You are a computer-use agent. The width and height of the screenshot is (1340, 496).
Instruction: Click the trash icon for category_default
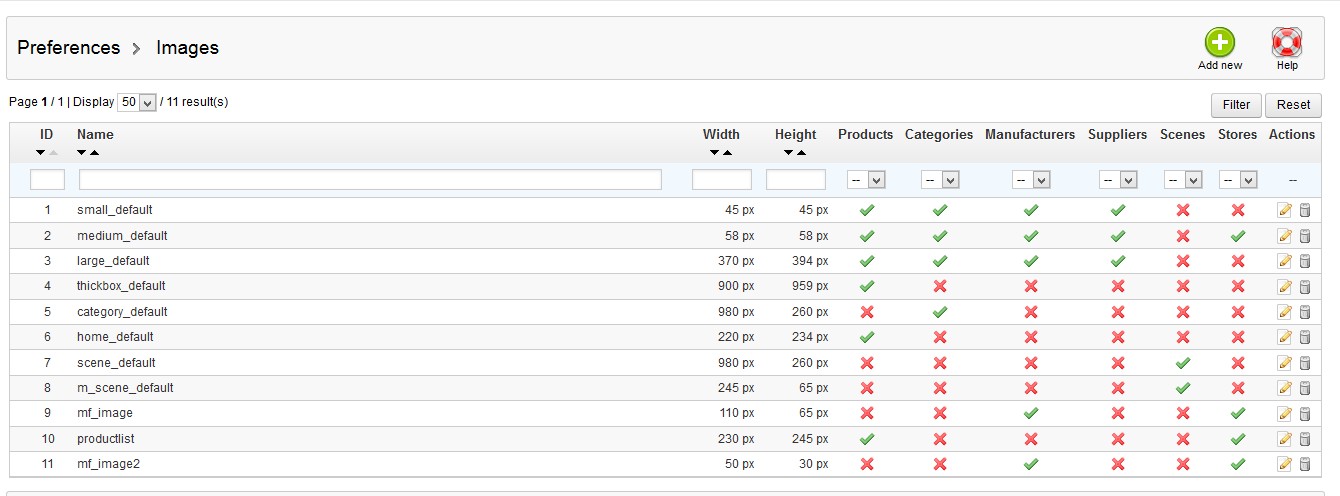point(1305,312)
